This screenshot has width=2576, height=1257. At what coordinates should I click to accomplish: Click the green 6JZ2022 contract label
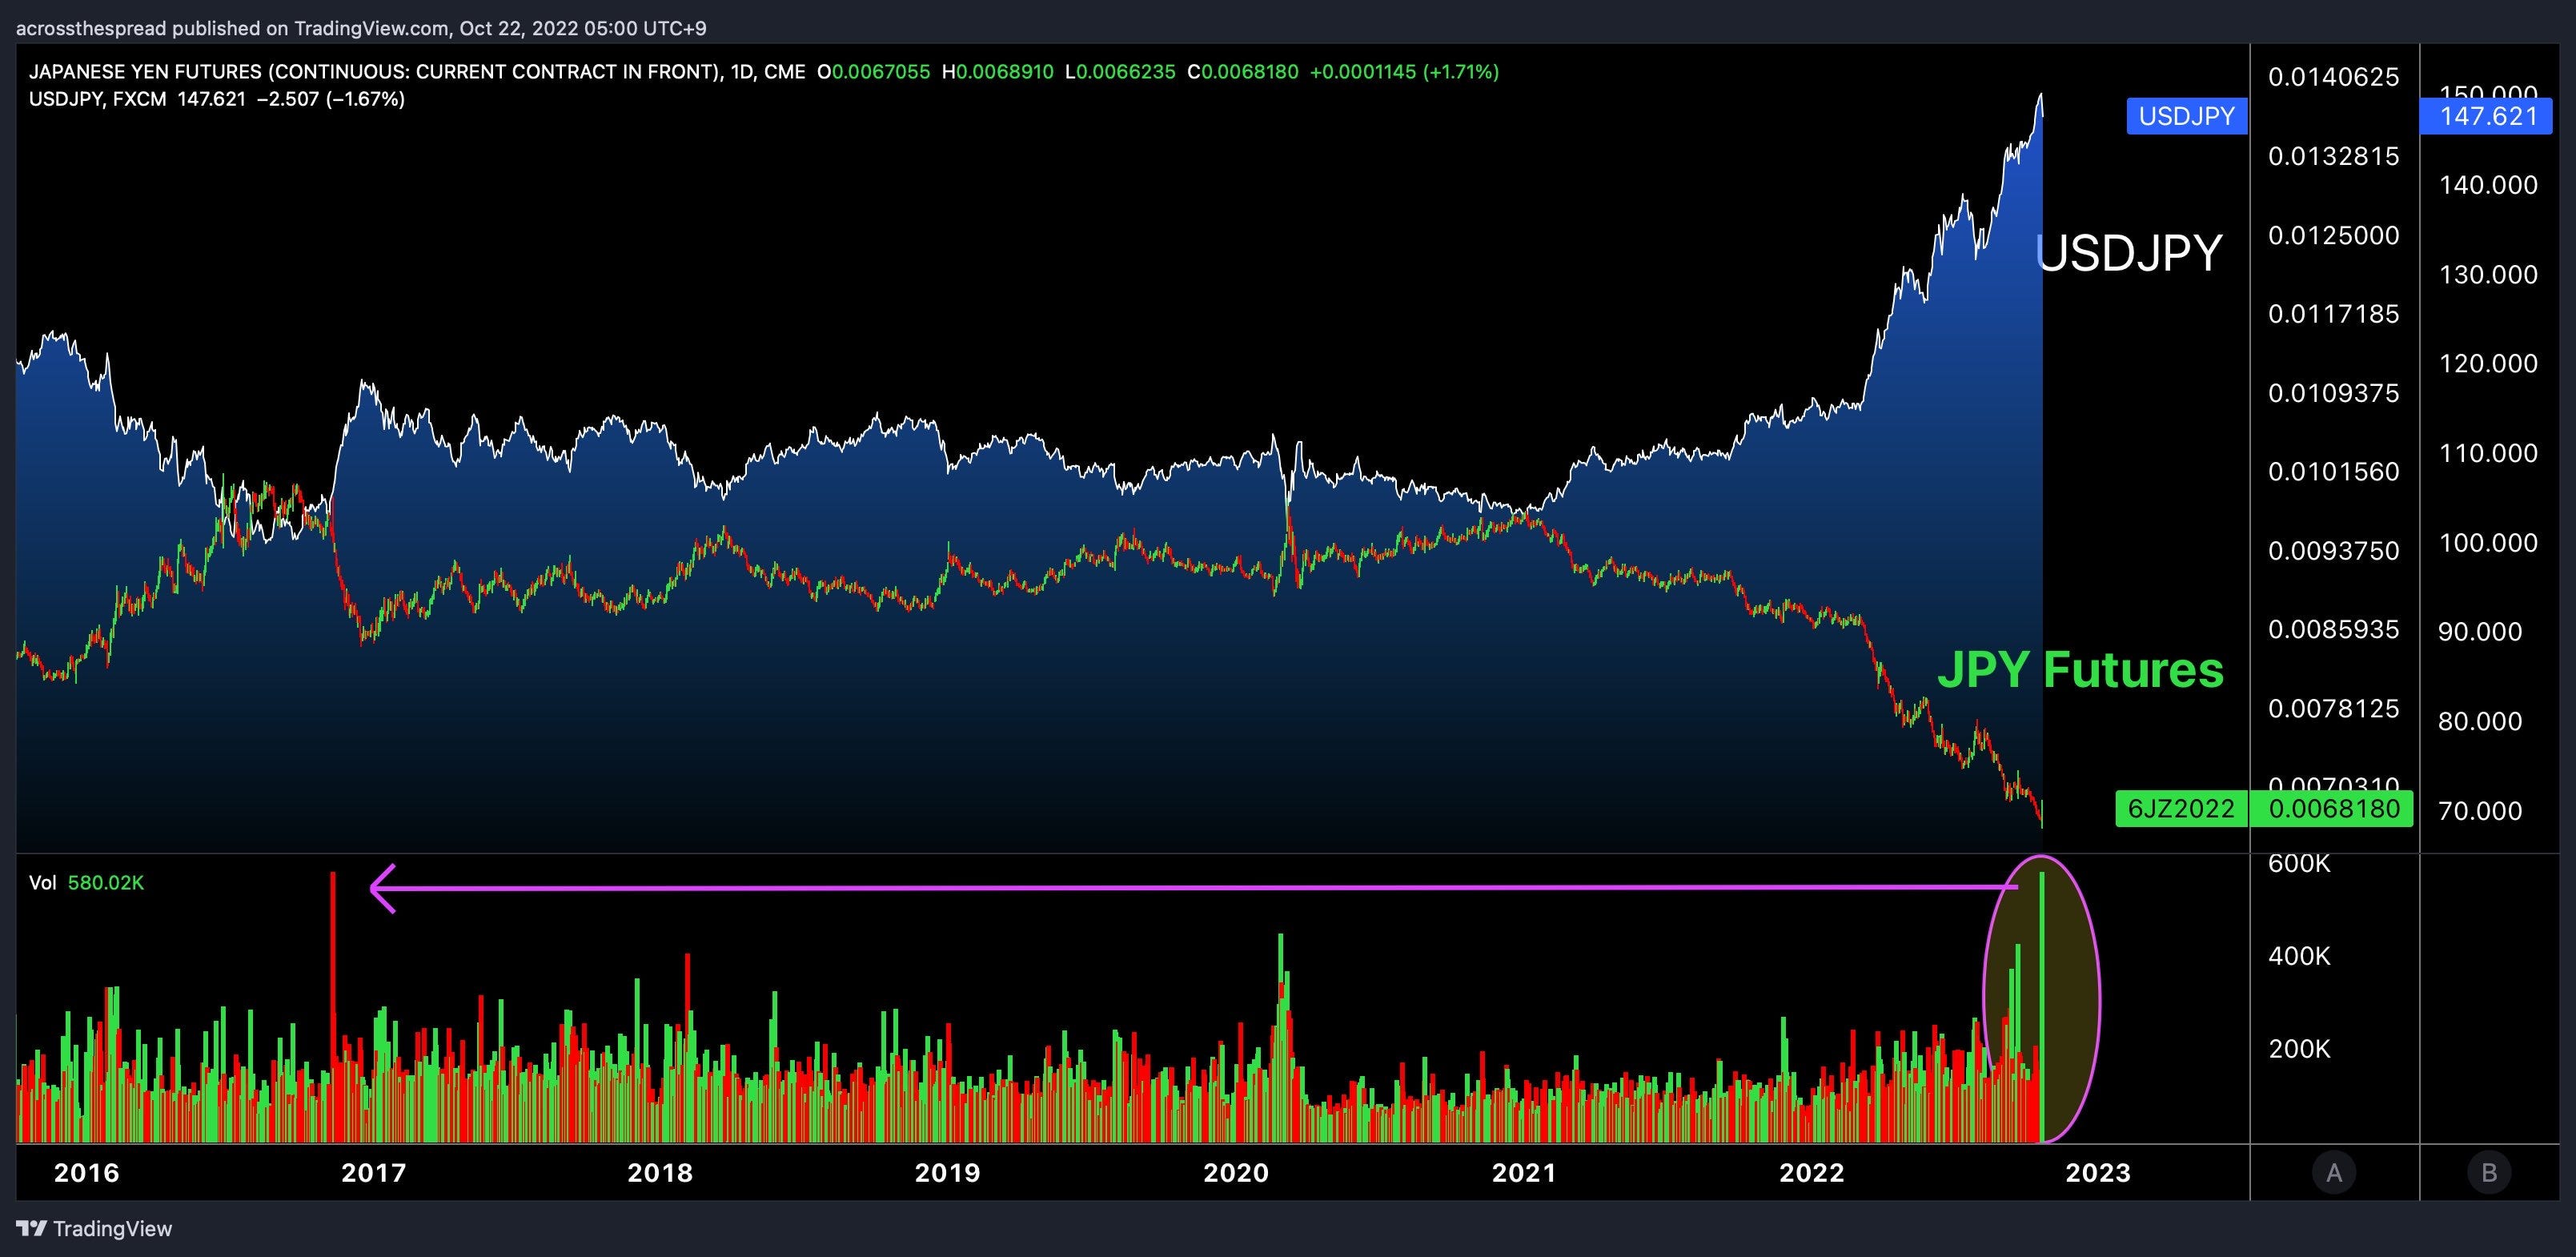point(2181,808)
